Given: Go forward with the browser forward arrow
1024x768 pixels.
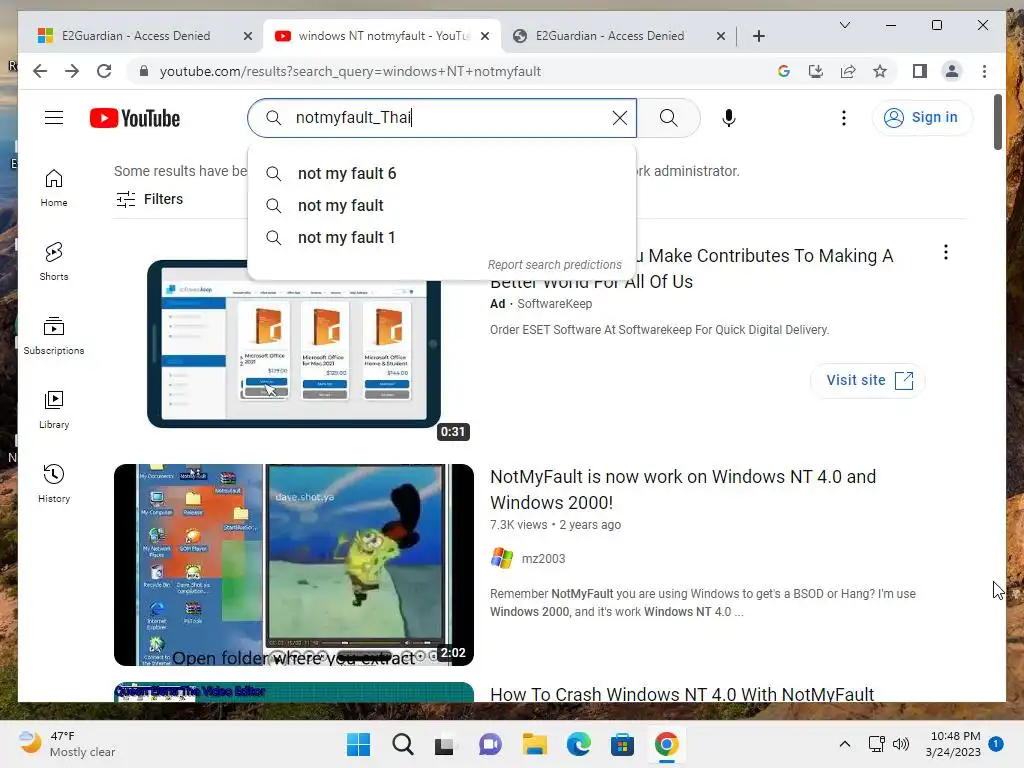Looking at the screenshot, I should (x=72, y=71).
